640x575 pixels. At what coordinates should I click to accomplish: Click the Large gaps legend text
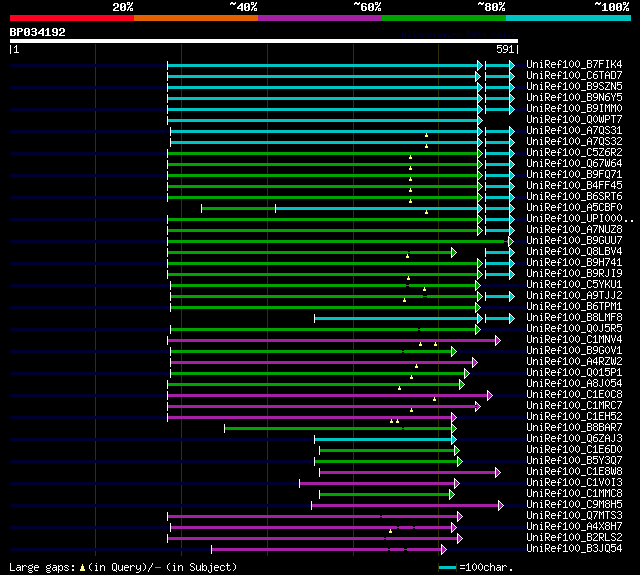[123, 567]
